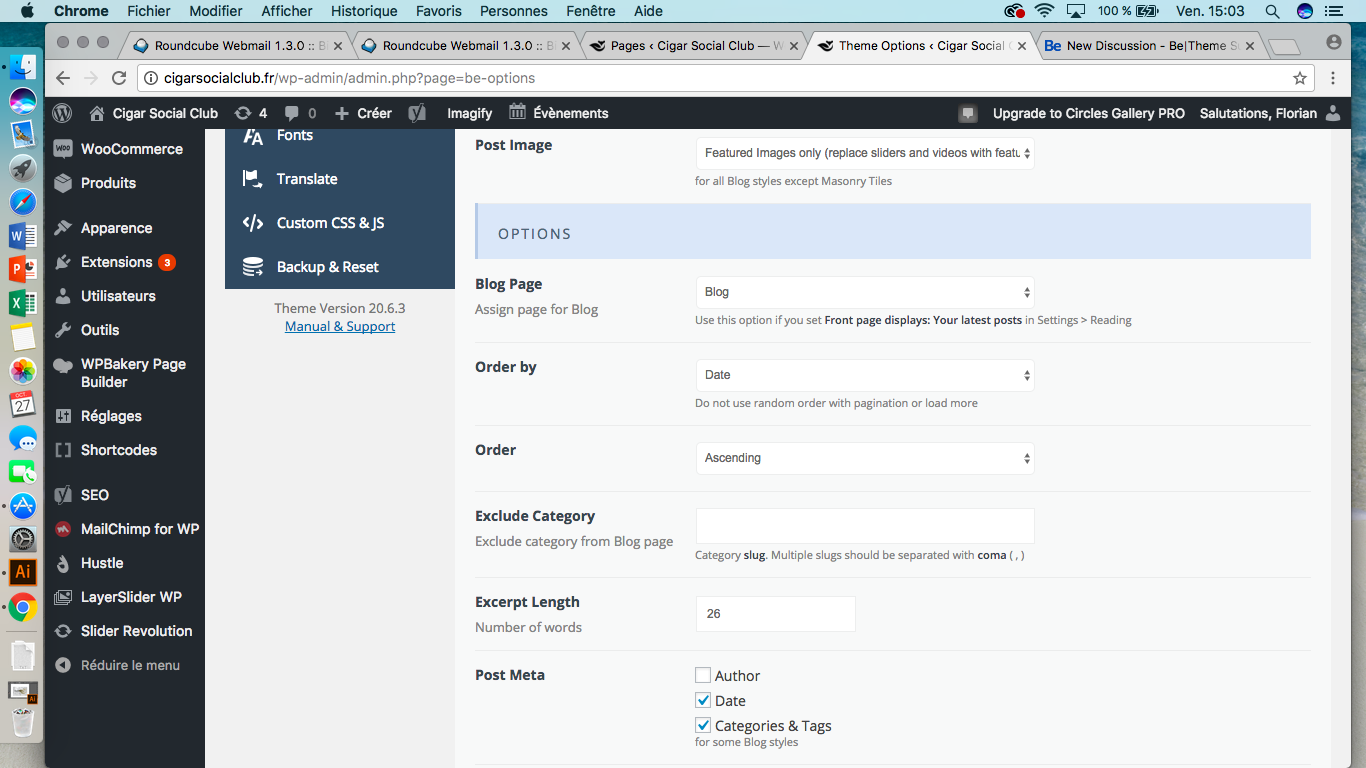Click the WordPress logo in admin bar
The image size is (1366, 768).
(63, 113)
